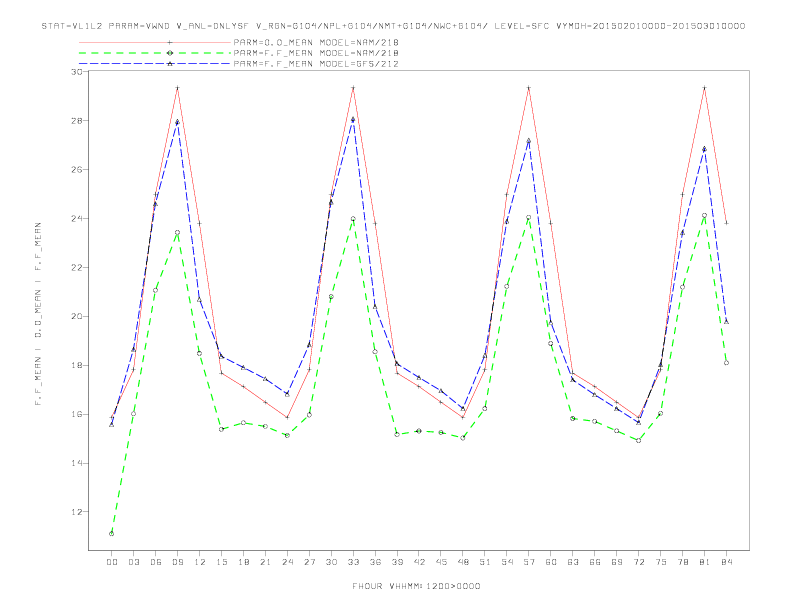792x612 pixels.
Task: Click the x-axis forecast hour label 51
Action: click(x=485, y=562)
